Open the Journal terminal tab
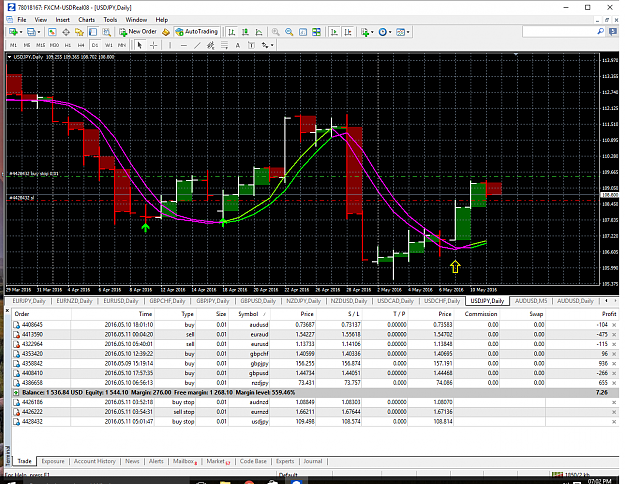 click(x=312, y=461)
